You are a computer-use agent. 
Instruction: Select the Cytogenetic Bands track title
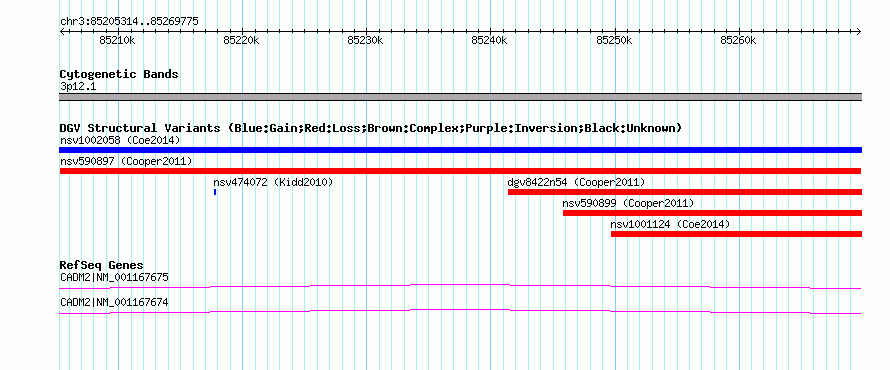(119, 74)
